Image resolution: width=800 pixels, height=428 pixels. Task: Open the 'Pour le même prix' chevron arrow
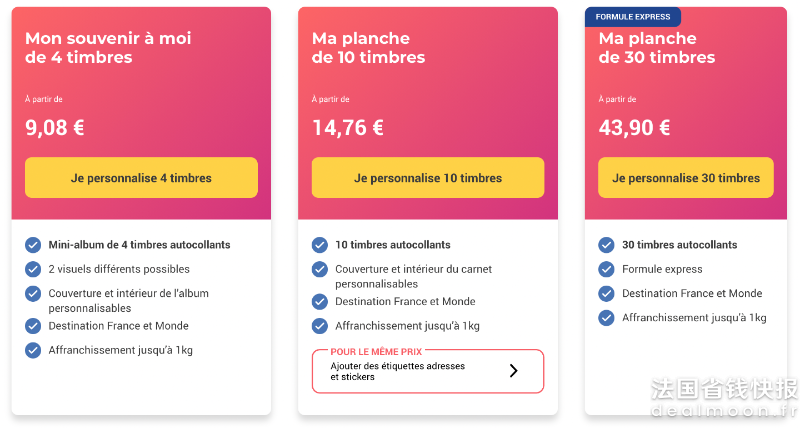click(x=514, y=371)
